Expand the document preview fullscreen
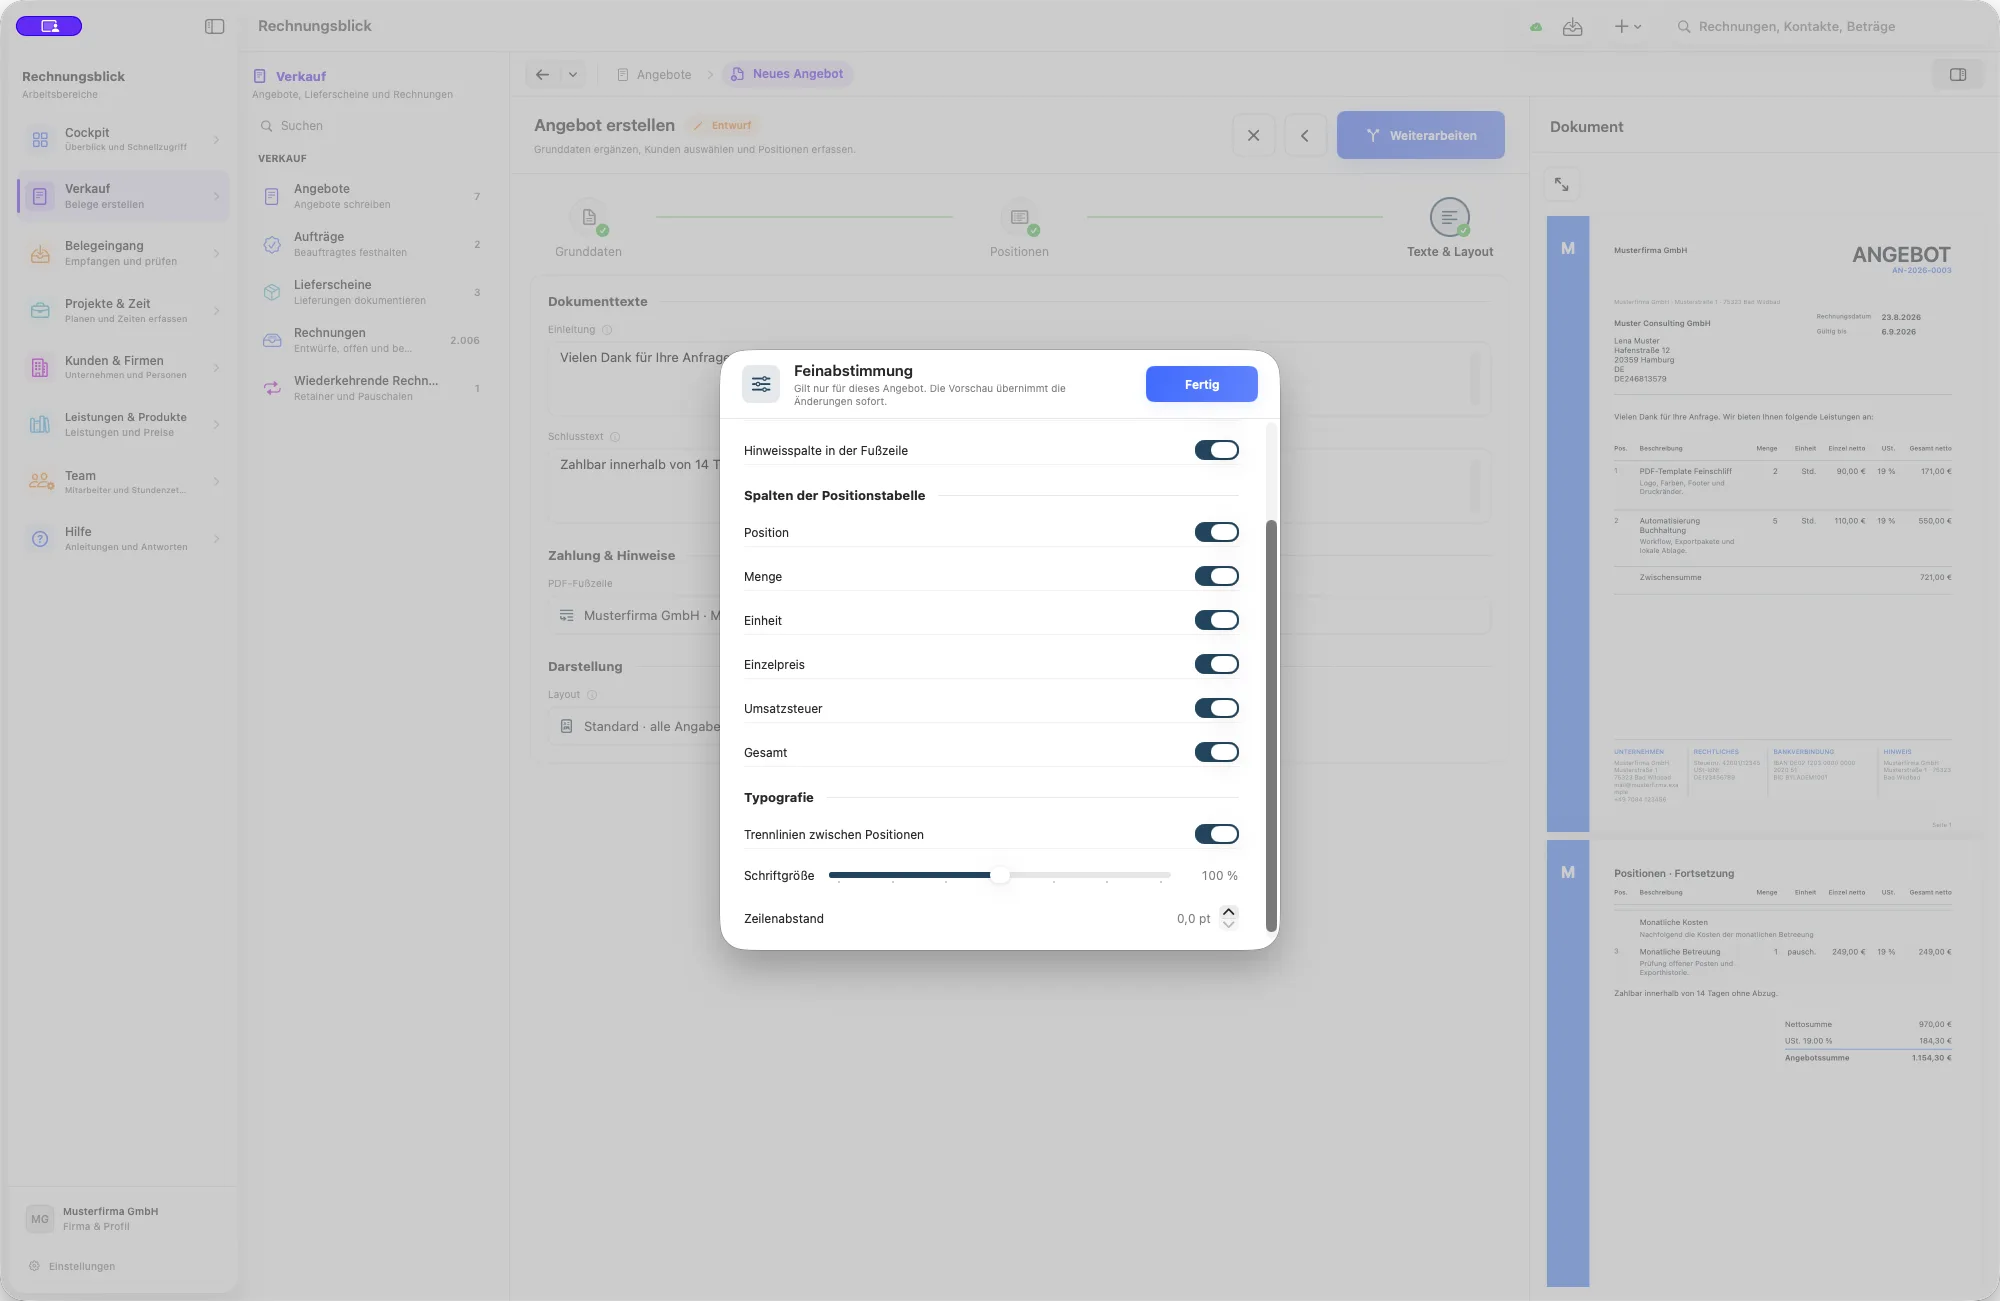This screenshot has width=2000, height=1301. (1562, 185)
